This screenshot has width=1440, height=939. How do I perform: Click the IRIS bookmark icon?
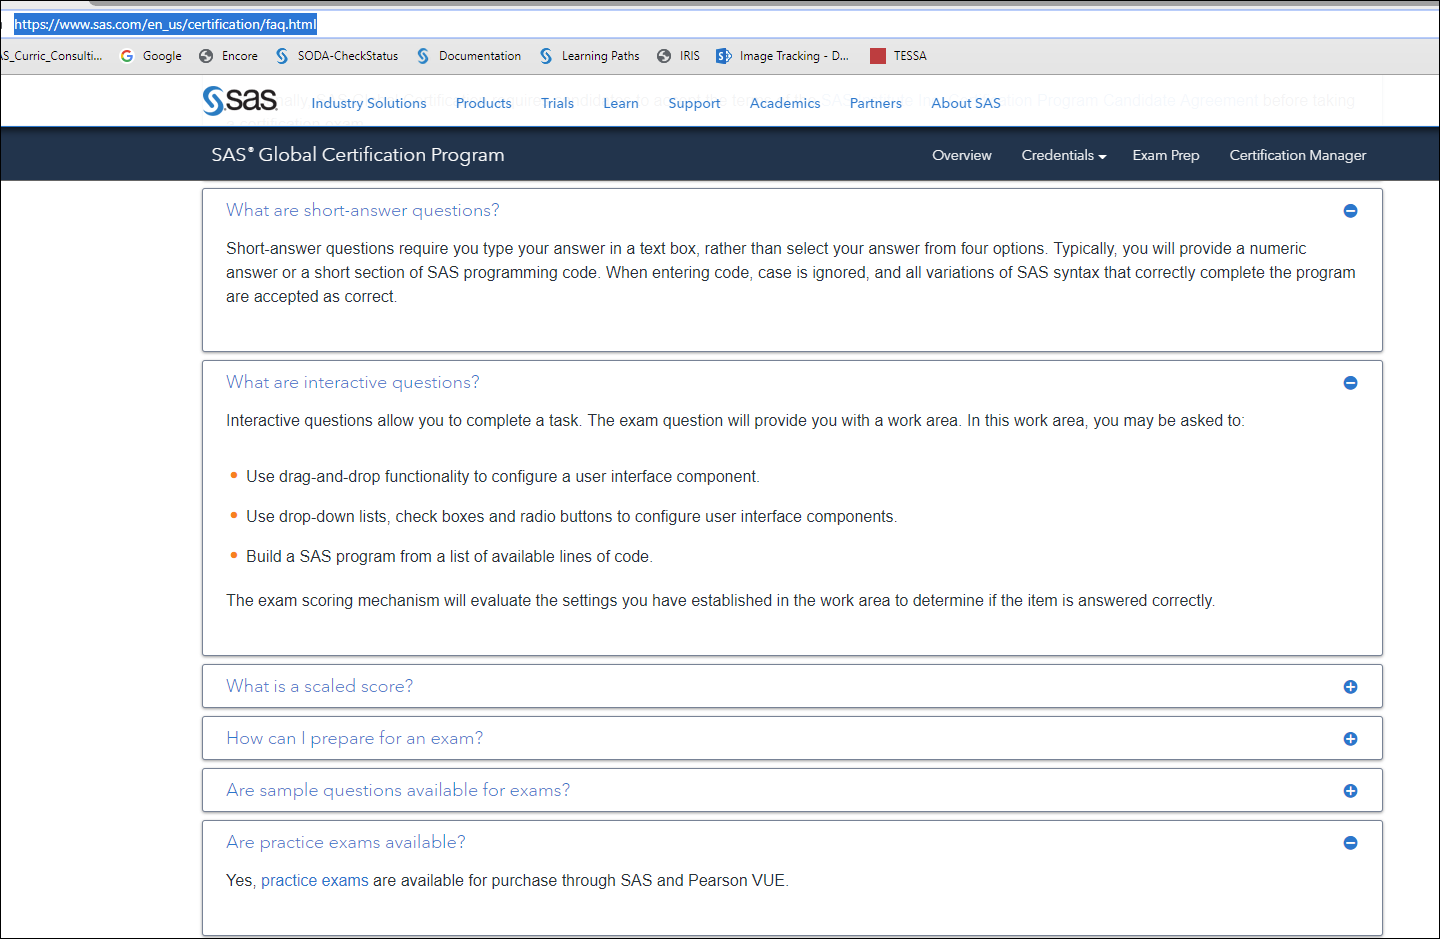663,56
